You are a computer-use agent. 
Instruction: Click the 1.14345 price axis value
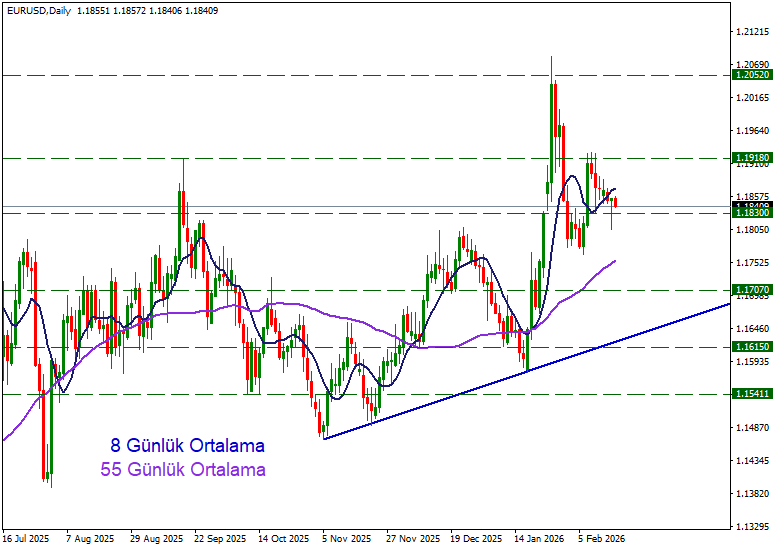click(751, 460)
